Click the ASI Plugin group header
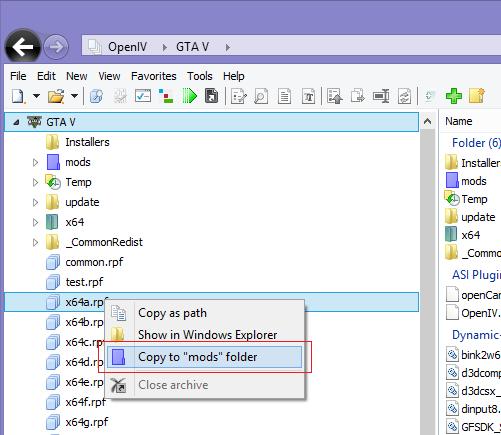 pos(476,275)
